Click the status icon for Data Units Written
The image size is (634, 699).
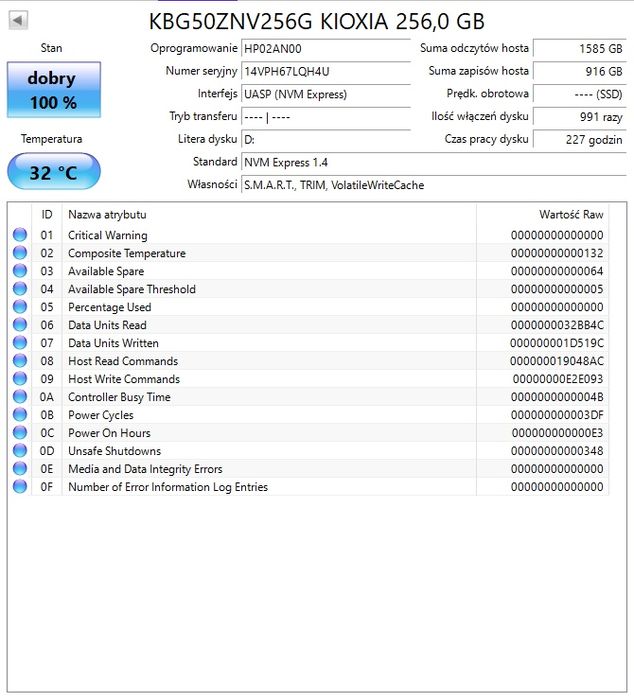coord(20,342)
